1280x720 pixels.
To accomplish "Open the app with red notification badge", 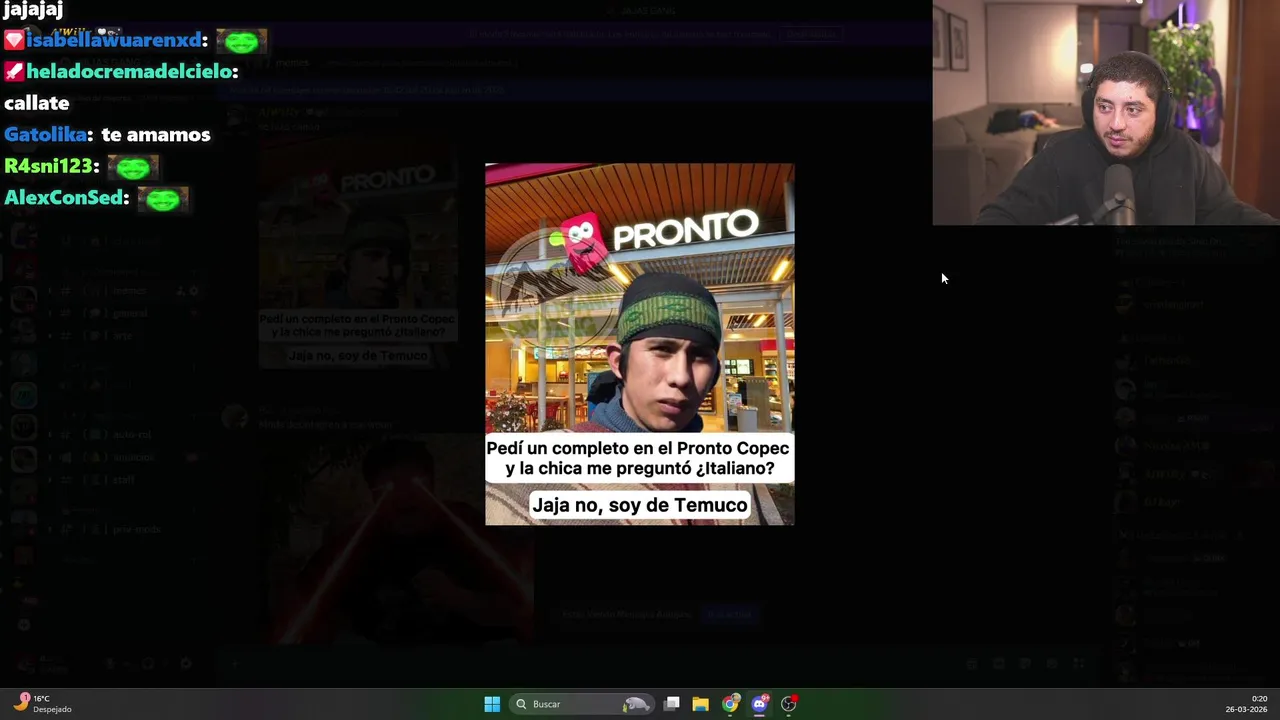I will point(789,704).
